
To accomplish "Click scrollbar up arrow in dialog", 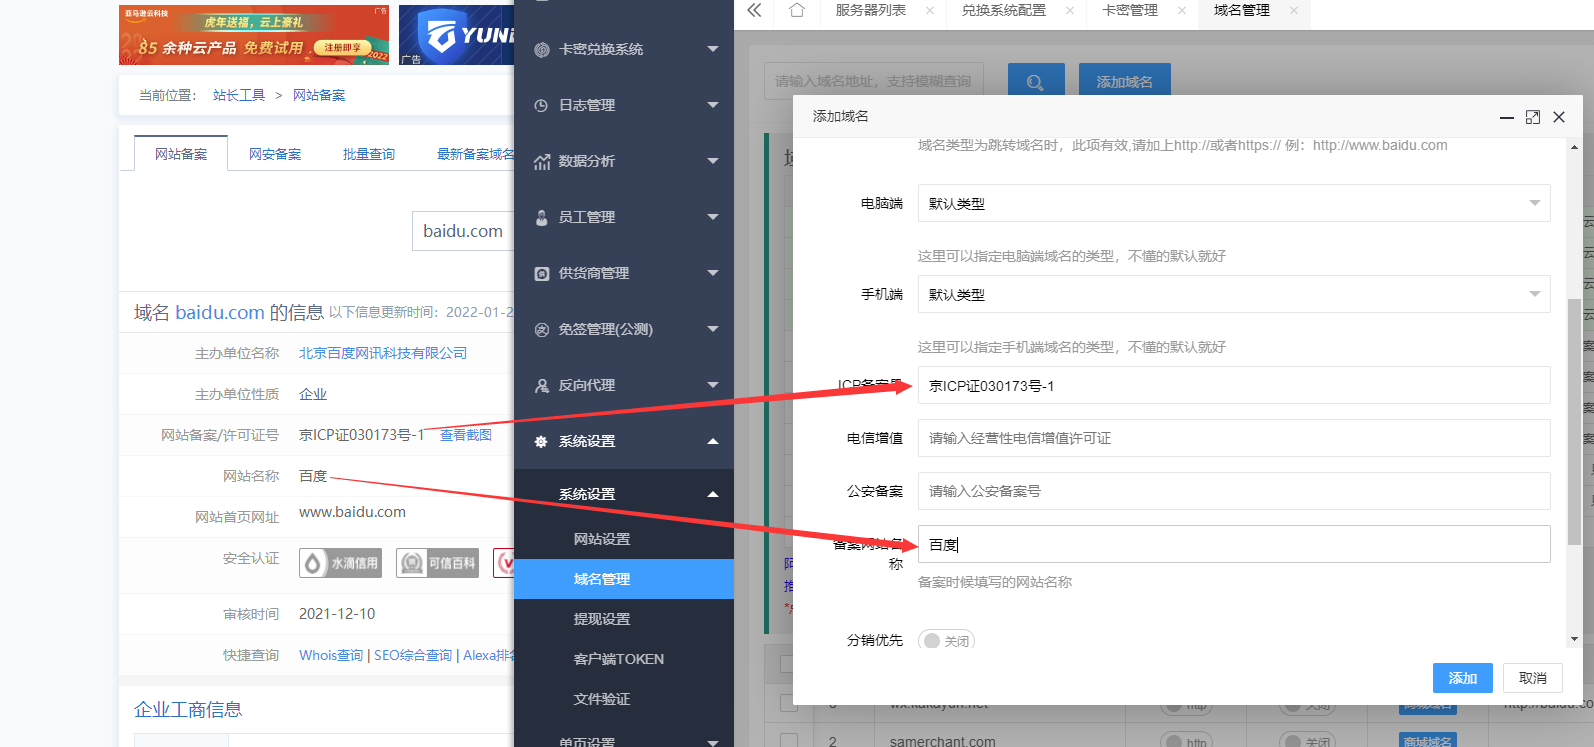I will tap(1574, 147).
